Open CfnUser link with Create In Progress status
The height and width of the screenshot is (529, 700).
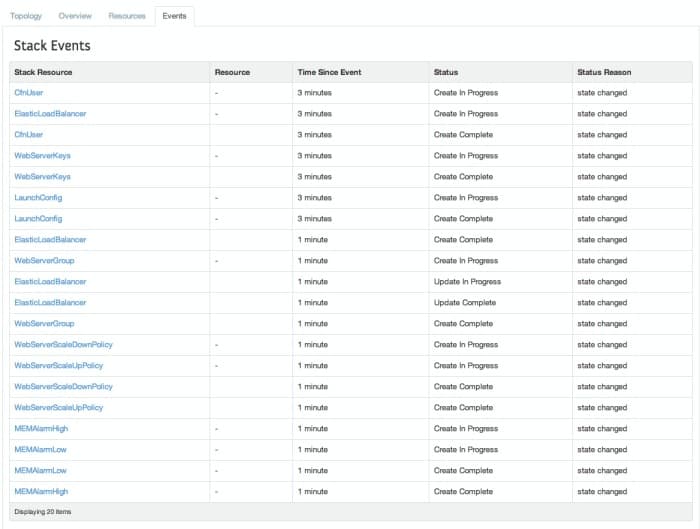pyautogui.click(x=28, y=93)
